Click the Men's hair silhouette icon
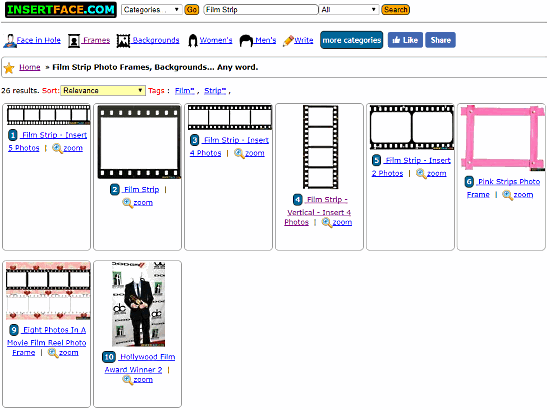 (246, 41)
